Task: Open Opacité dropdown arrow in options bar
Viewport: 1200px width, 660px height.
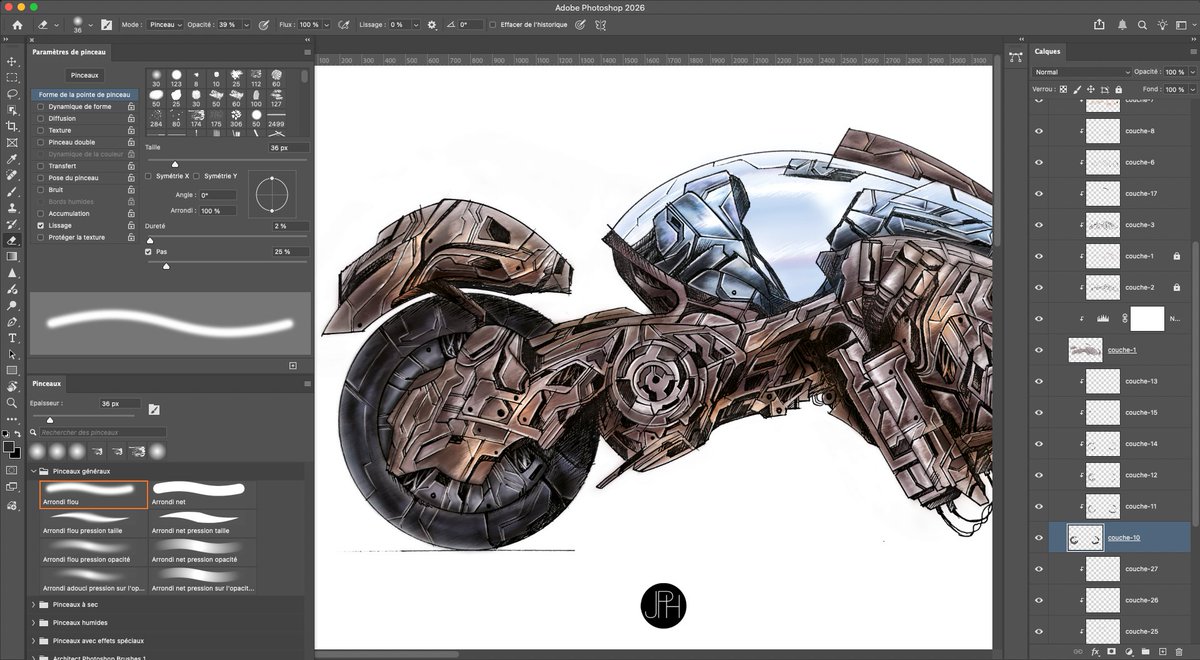Action: (248, 24)
